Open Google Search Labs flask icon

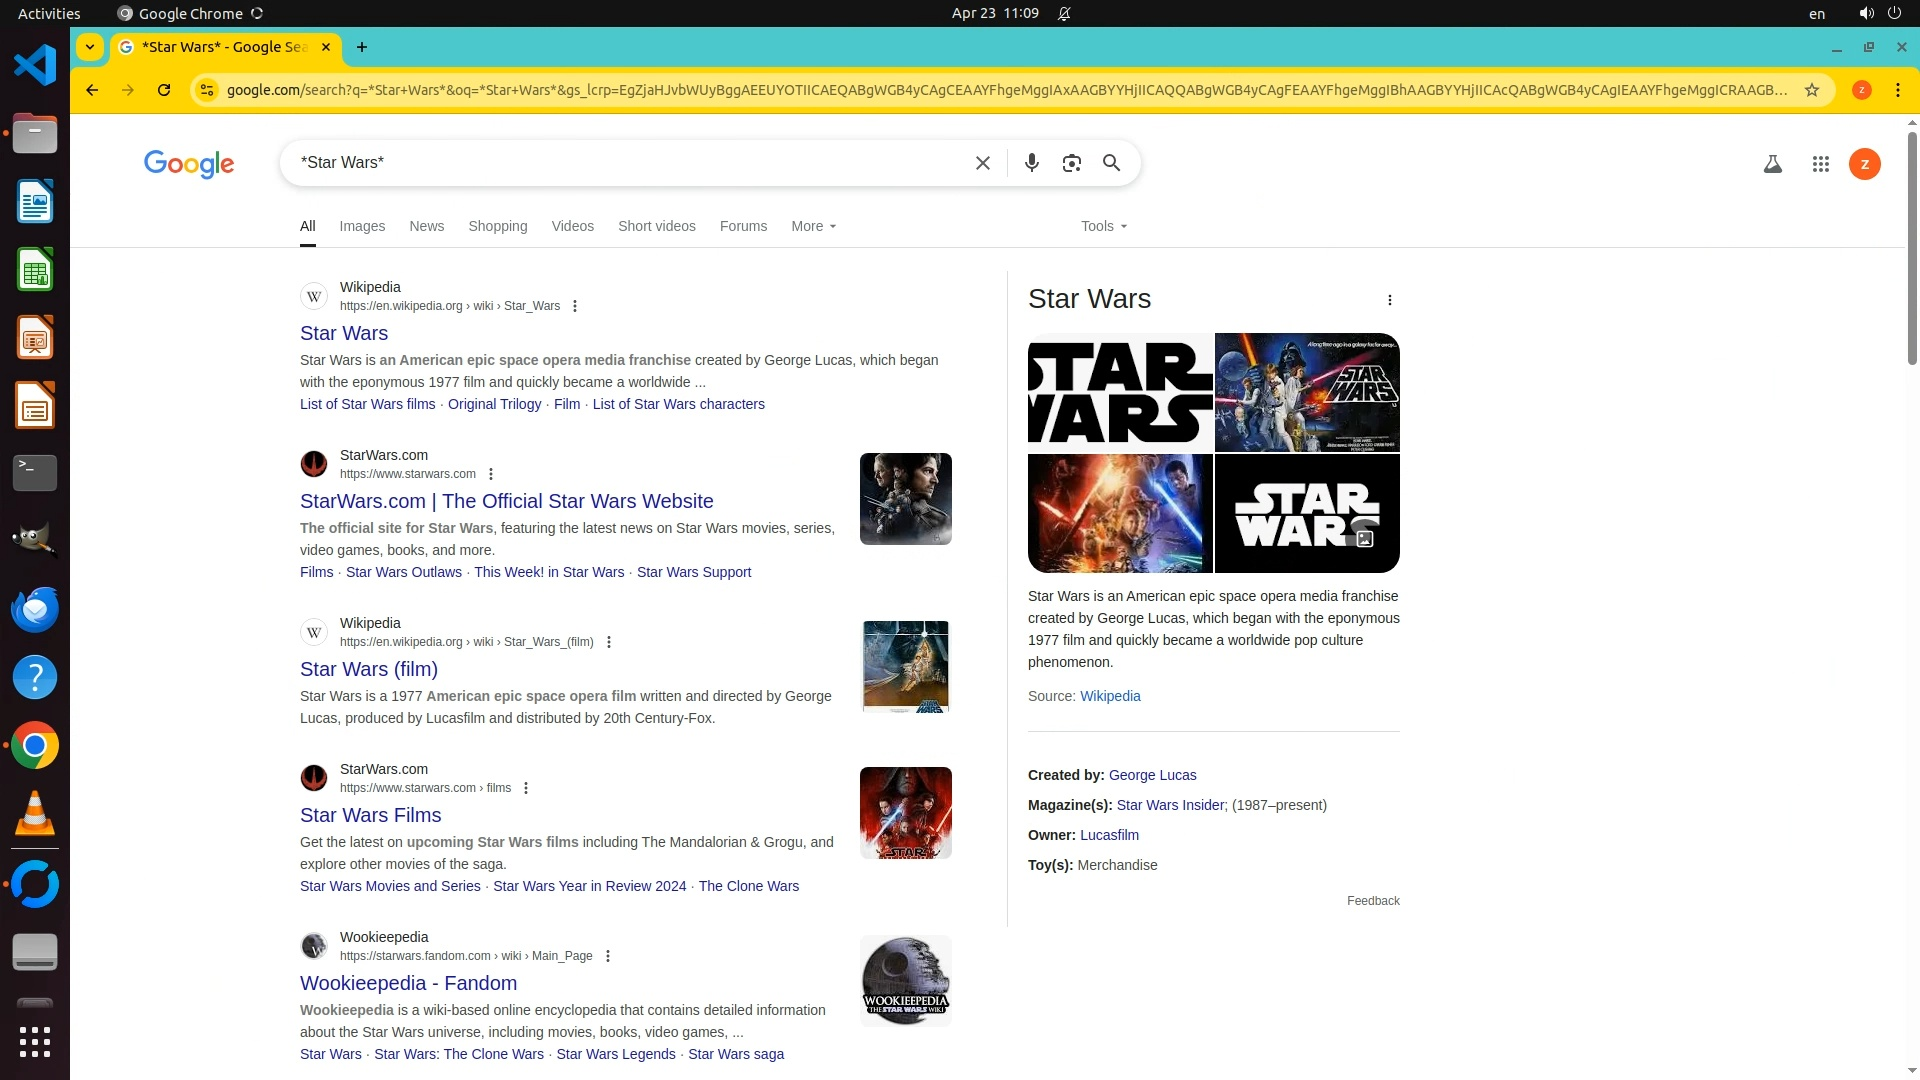pos(1772,164)
